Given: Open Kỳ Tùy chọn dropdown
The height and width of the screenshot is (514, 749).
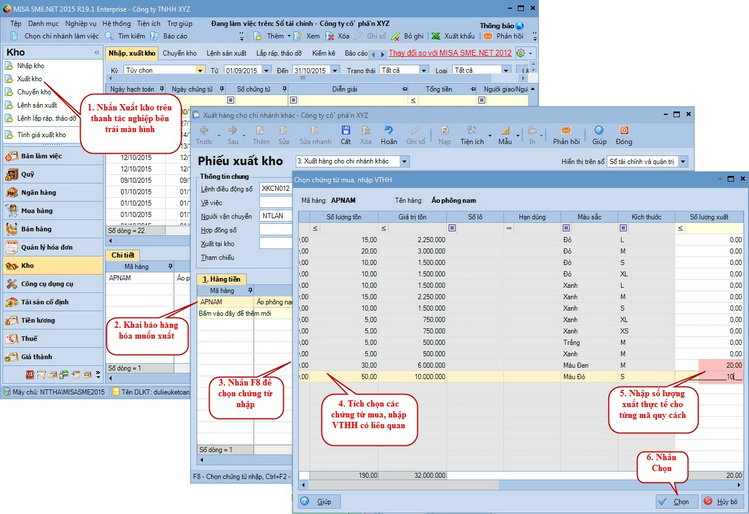Looking at the screenshot, I should pos(200,70).
